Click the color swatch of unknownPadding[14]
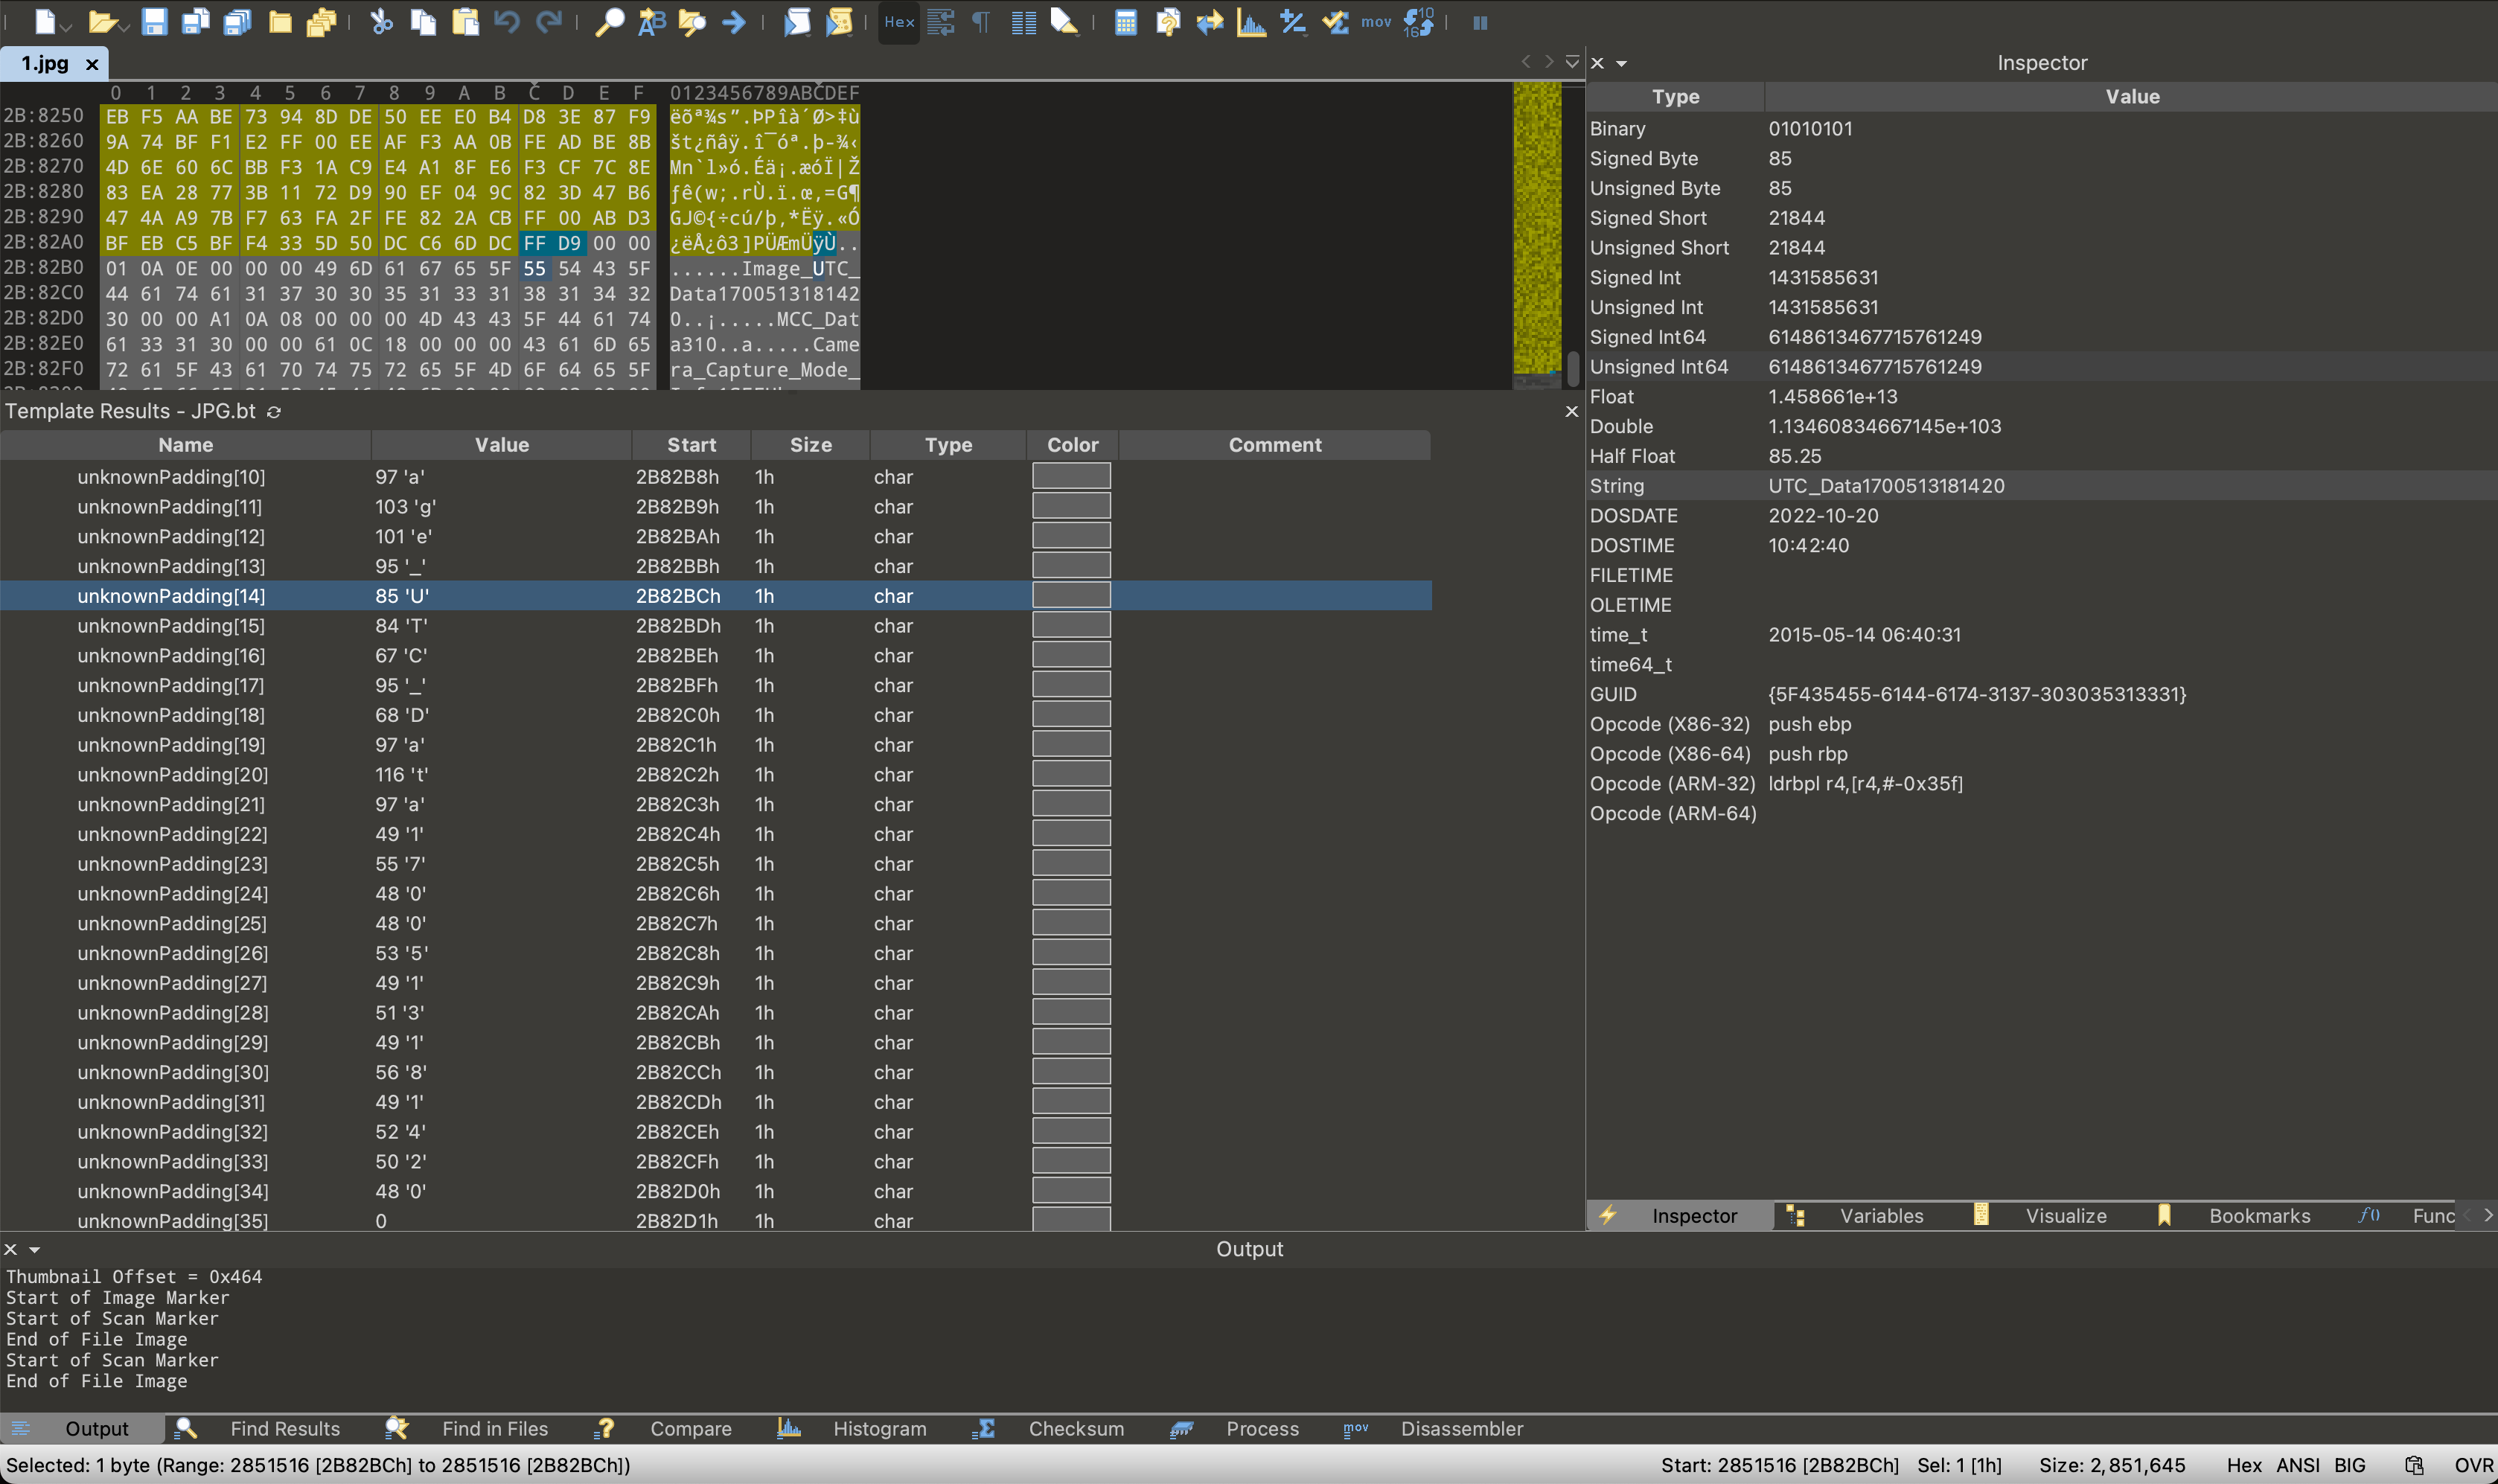Viewport: 2498px width, 1484px height. pyautogui.click(x=1071, y=596)
